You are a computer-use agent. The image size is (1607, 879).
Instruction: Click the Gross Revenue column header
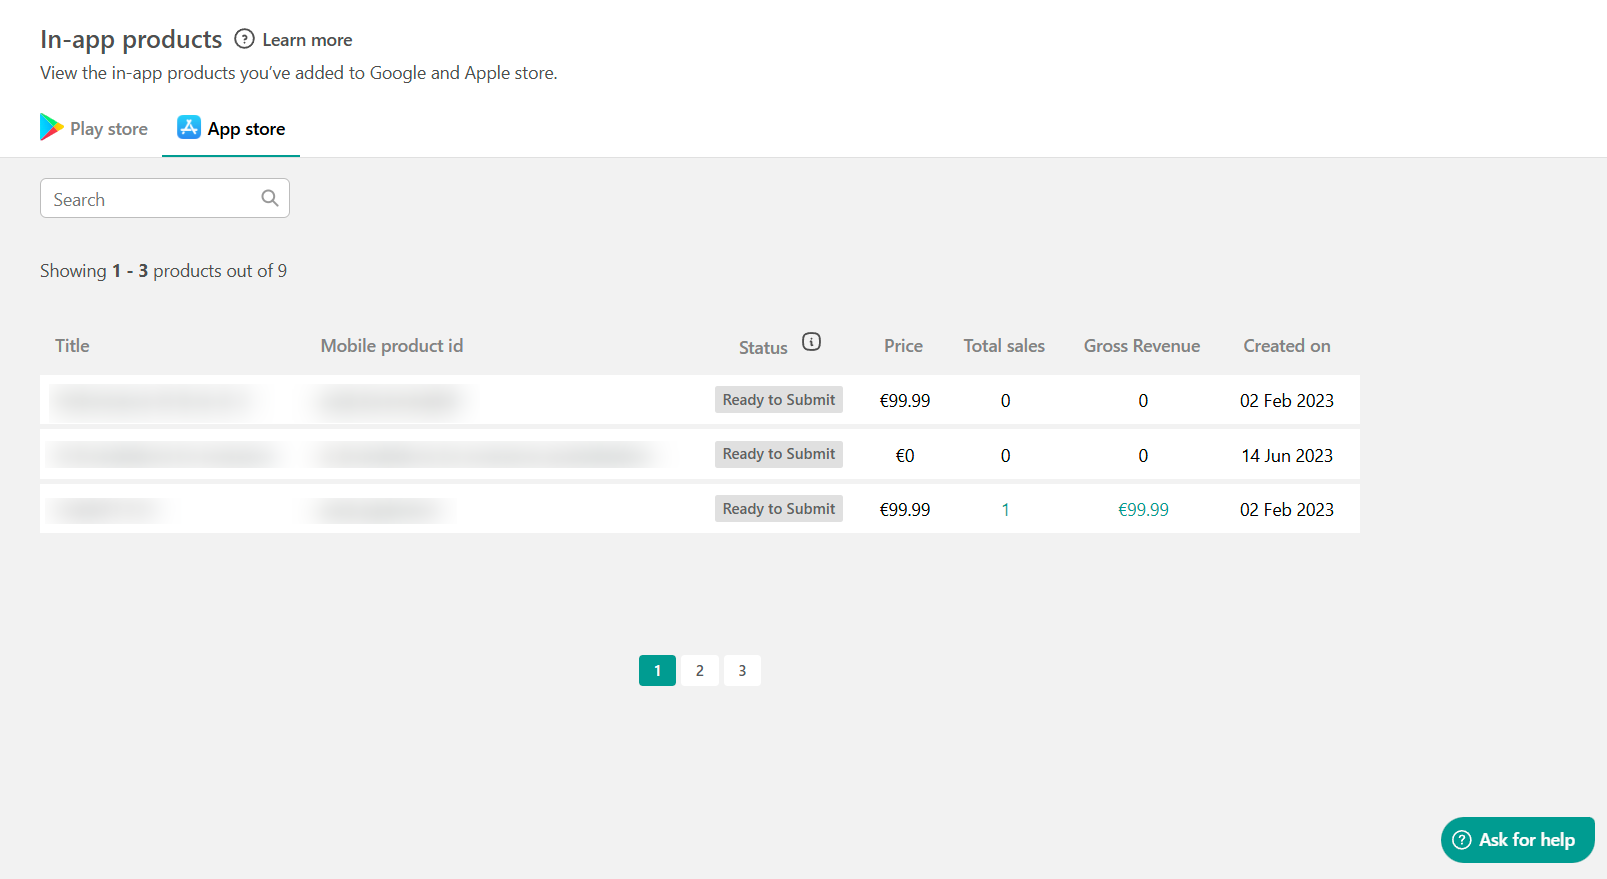tap(1142, 346)
